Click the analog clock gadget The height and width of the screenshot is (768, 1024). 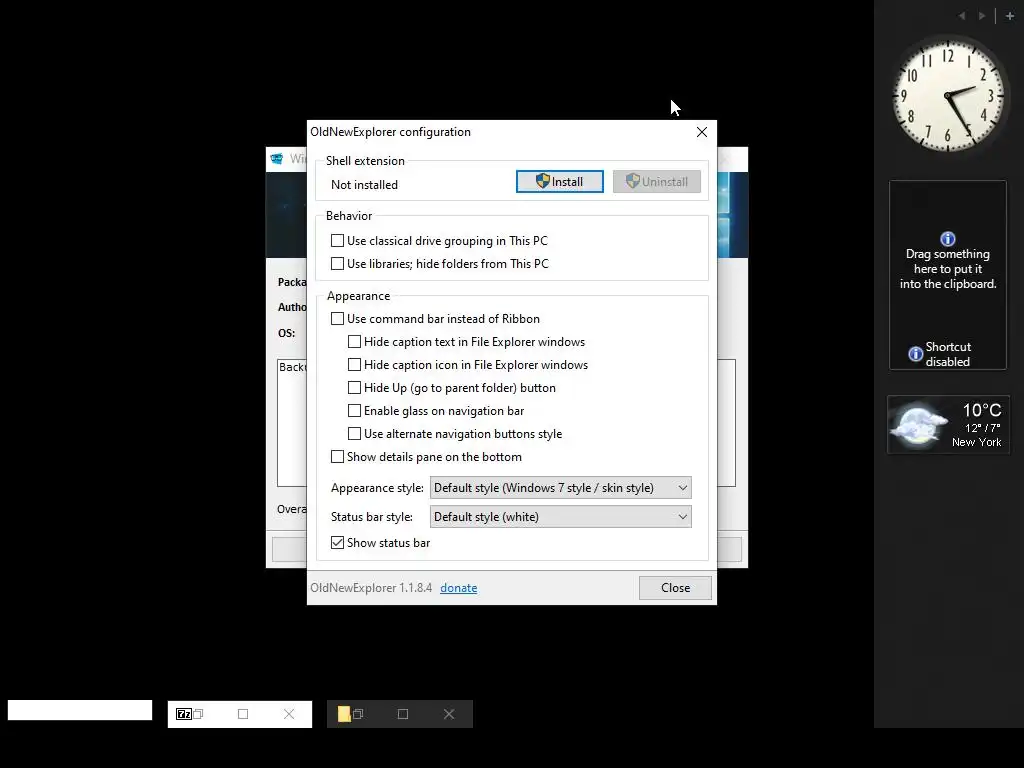948,95
